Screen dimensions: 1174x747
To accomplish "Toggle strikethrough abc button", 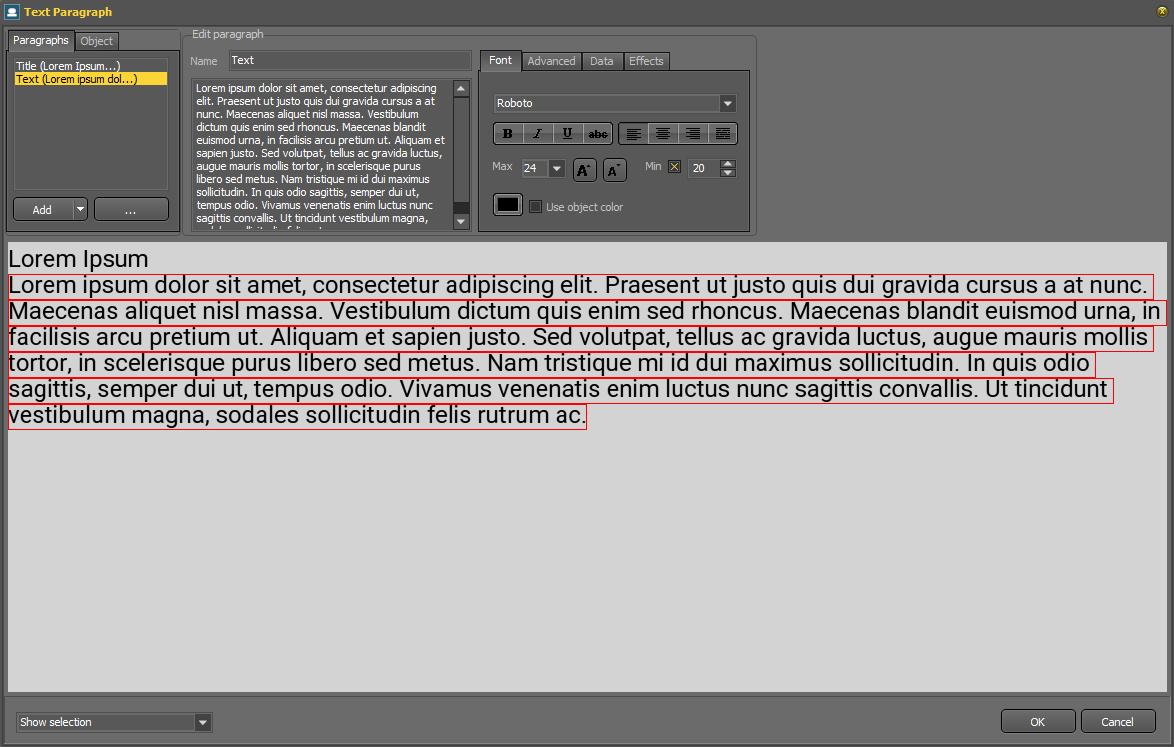I will pyautogui.click(x=597, y=134).
